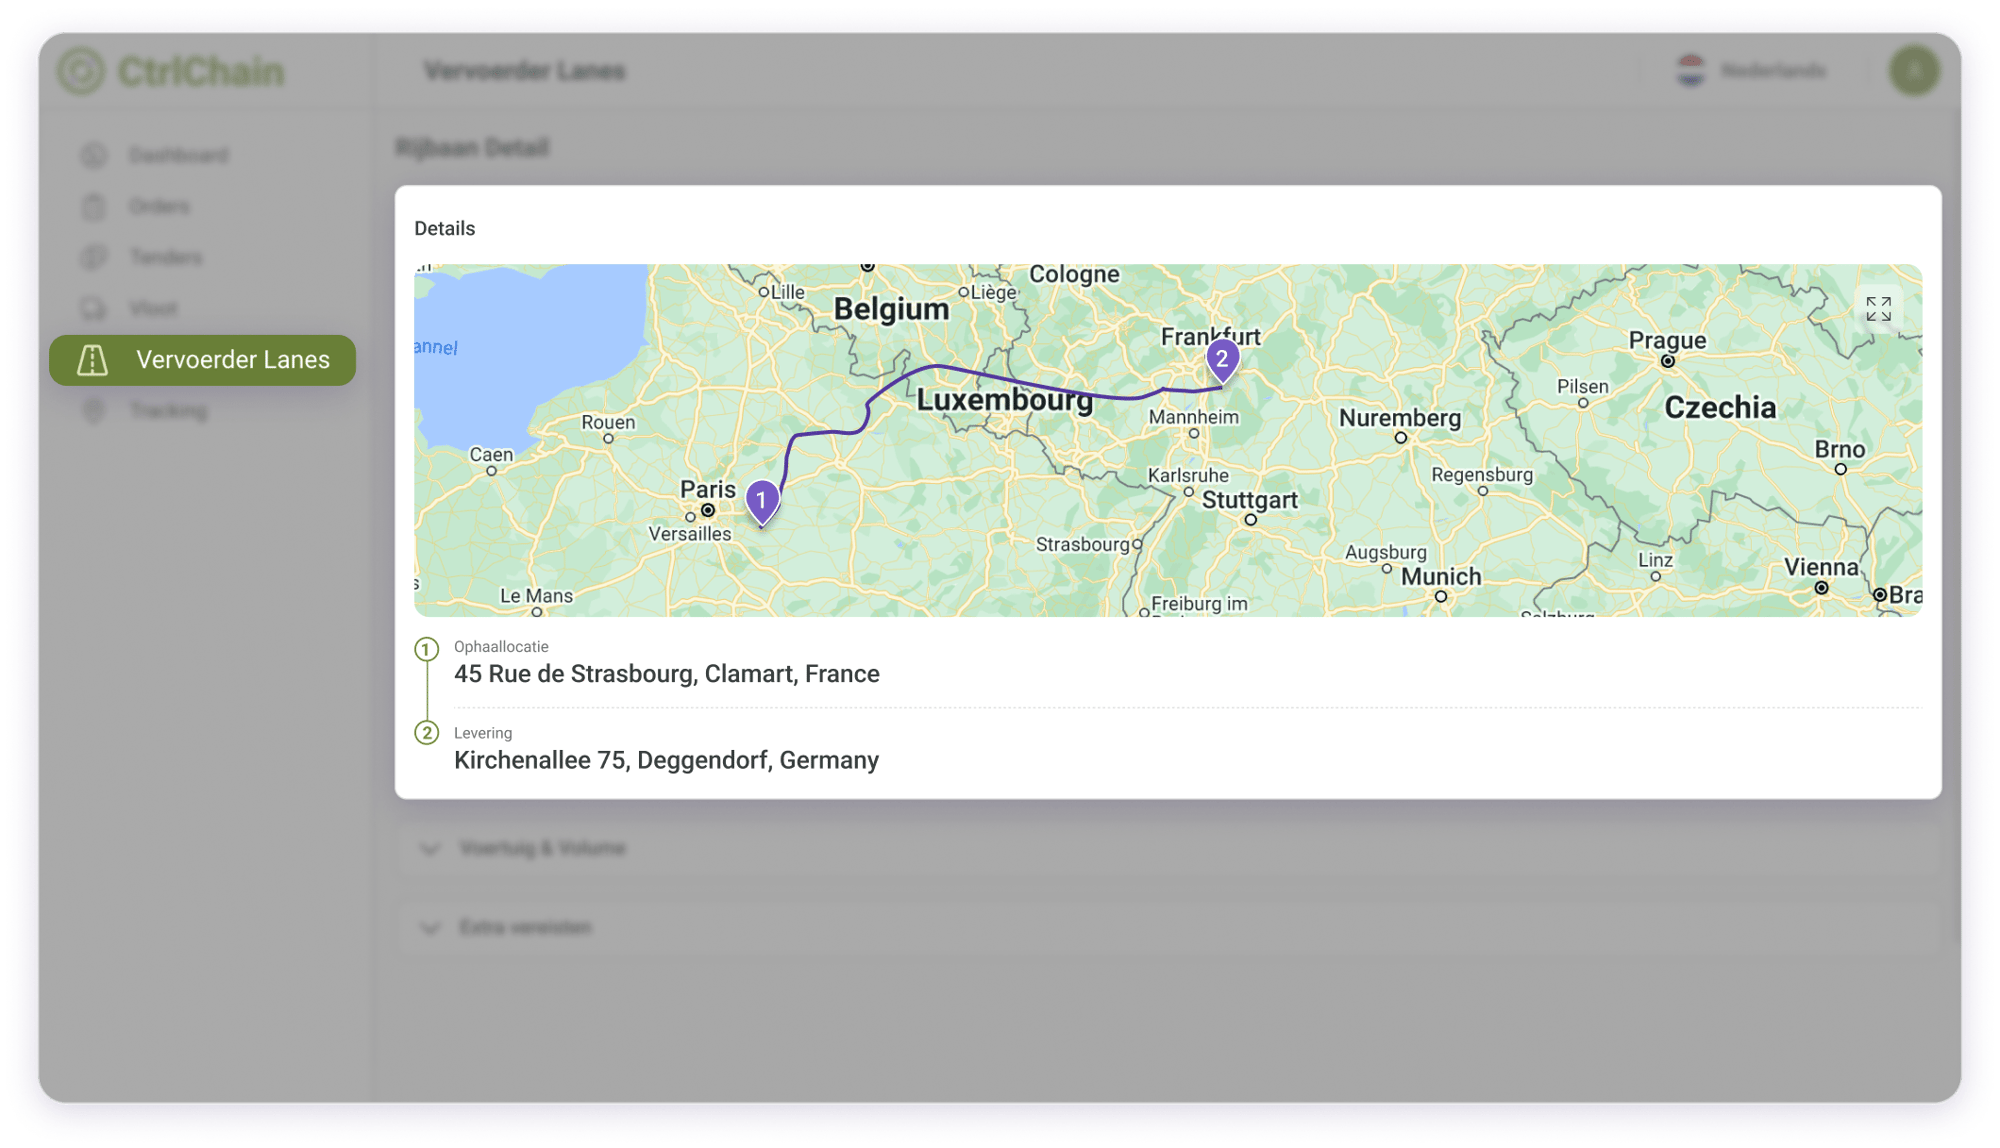This screenshot has height=1148, width=2000.
Task: Click Vienna on the map
Action: 1821,567
